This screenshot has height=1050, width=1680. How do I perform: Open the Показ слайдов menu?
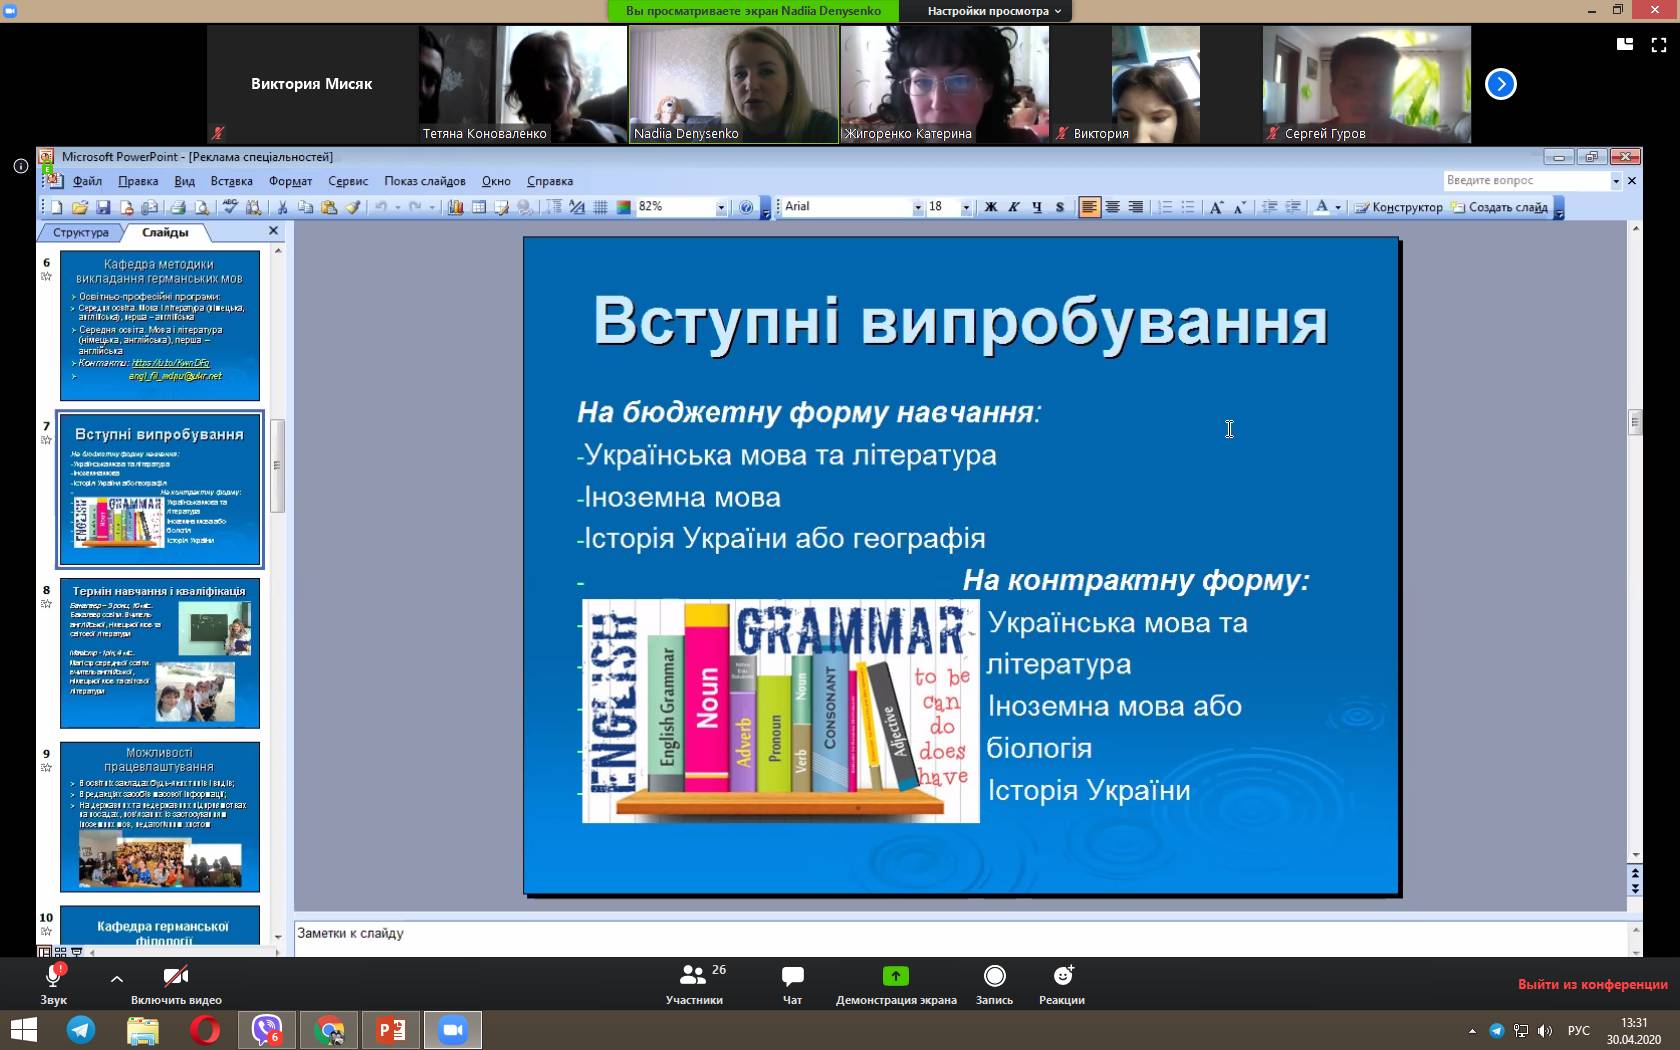pos(424,181)
